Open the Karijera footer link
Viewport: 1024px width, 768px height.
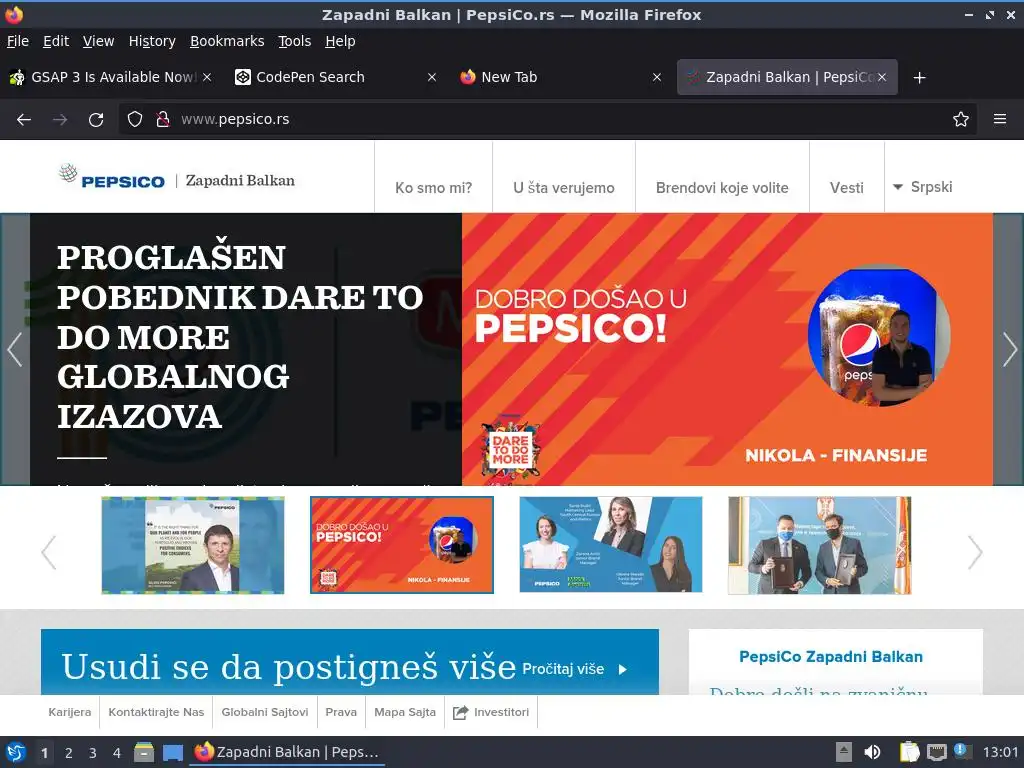pyautogui.click(x=70, y=712)
